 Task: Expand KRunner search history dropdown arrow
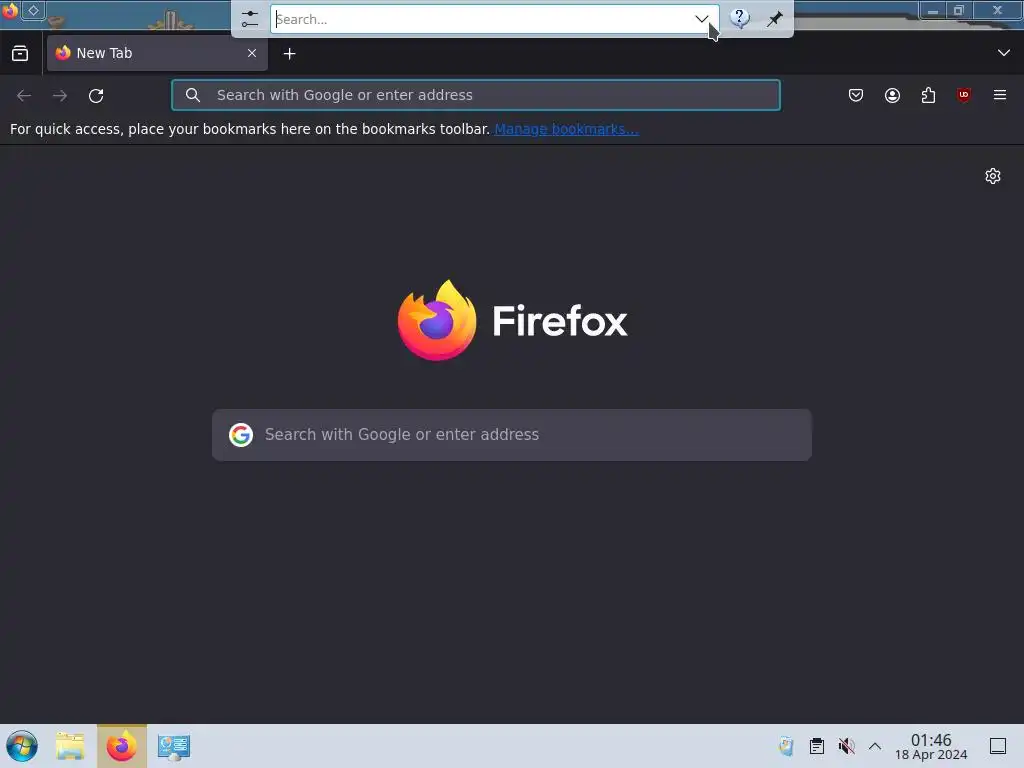[x=702, y=19]
